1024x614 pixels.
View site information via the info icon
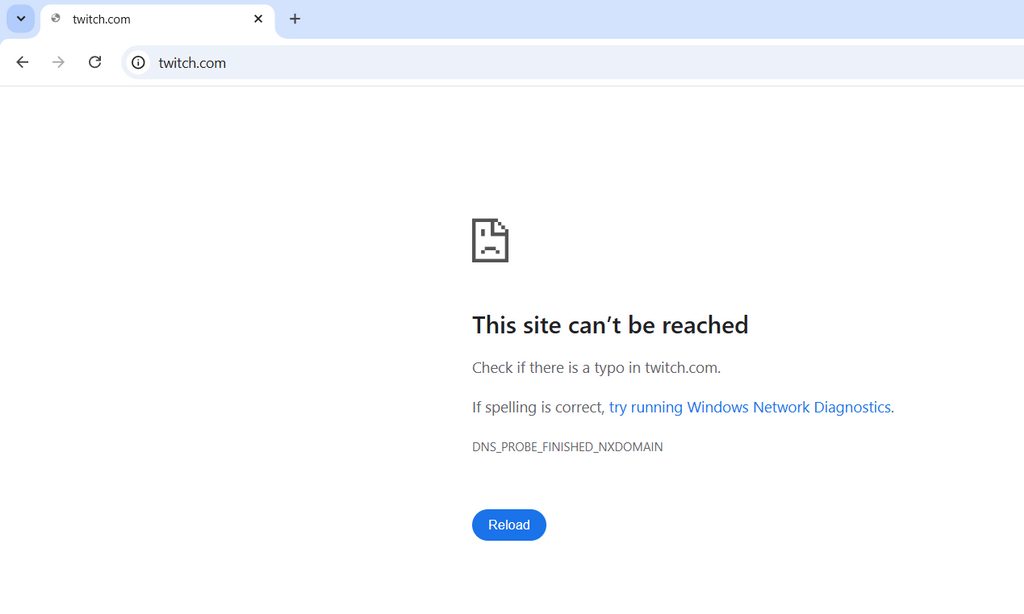138,63
